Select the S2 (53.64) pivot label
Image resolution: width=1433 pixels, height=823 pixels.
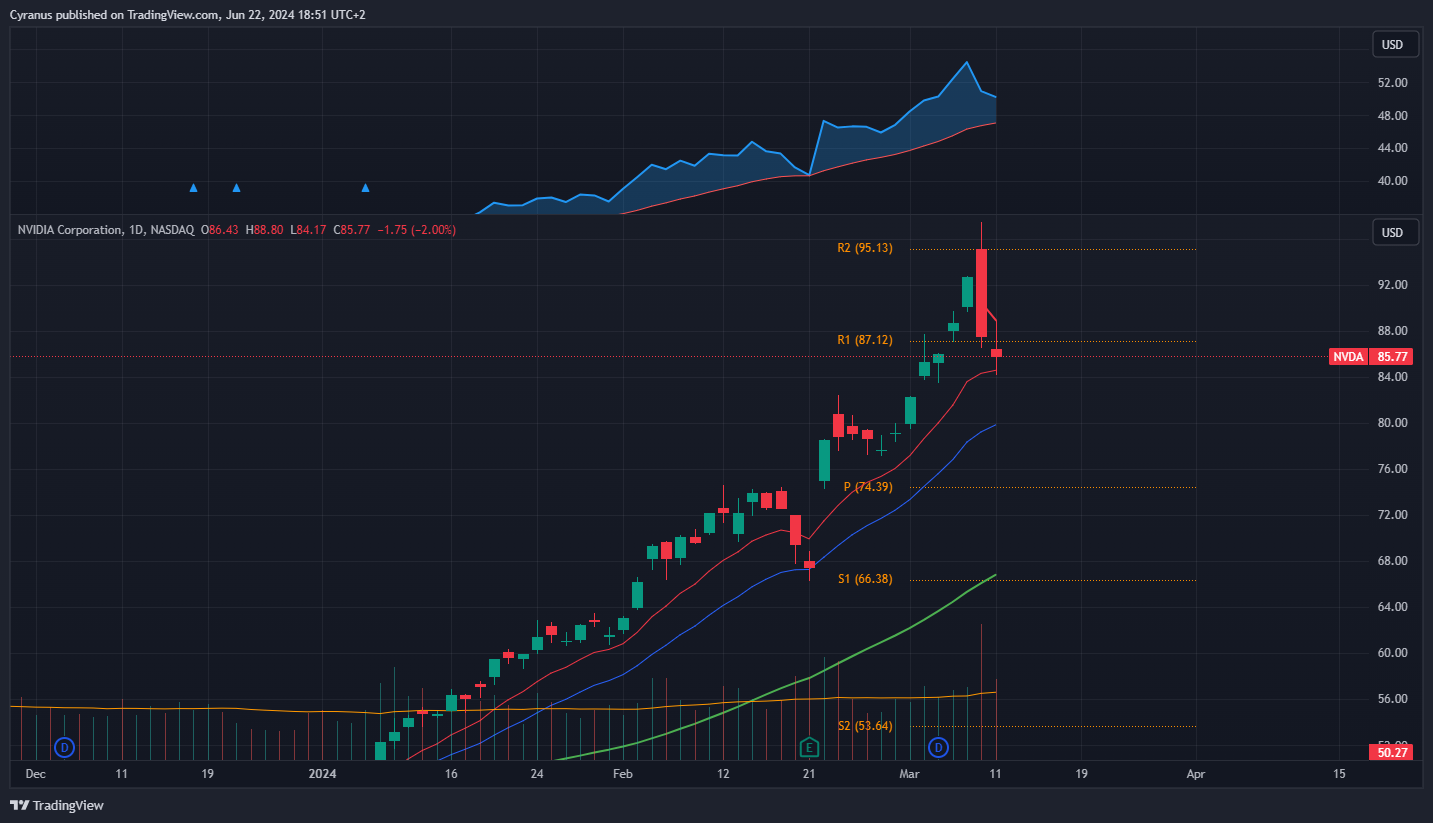pyautogui.click(x=865, y=726)
